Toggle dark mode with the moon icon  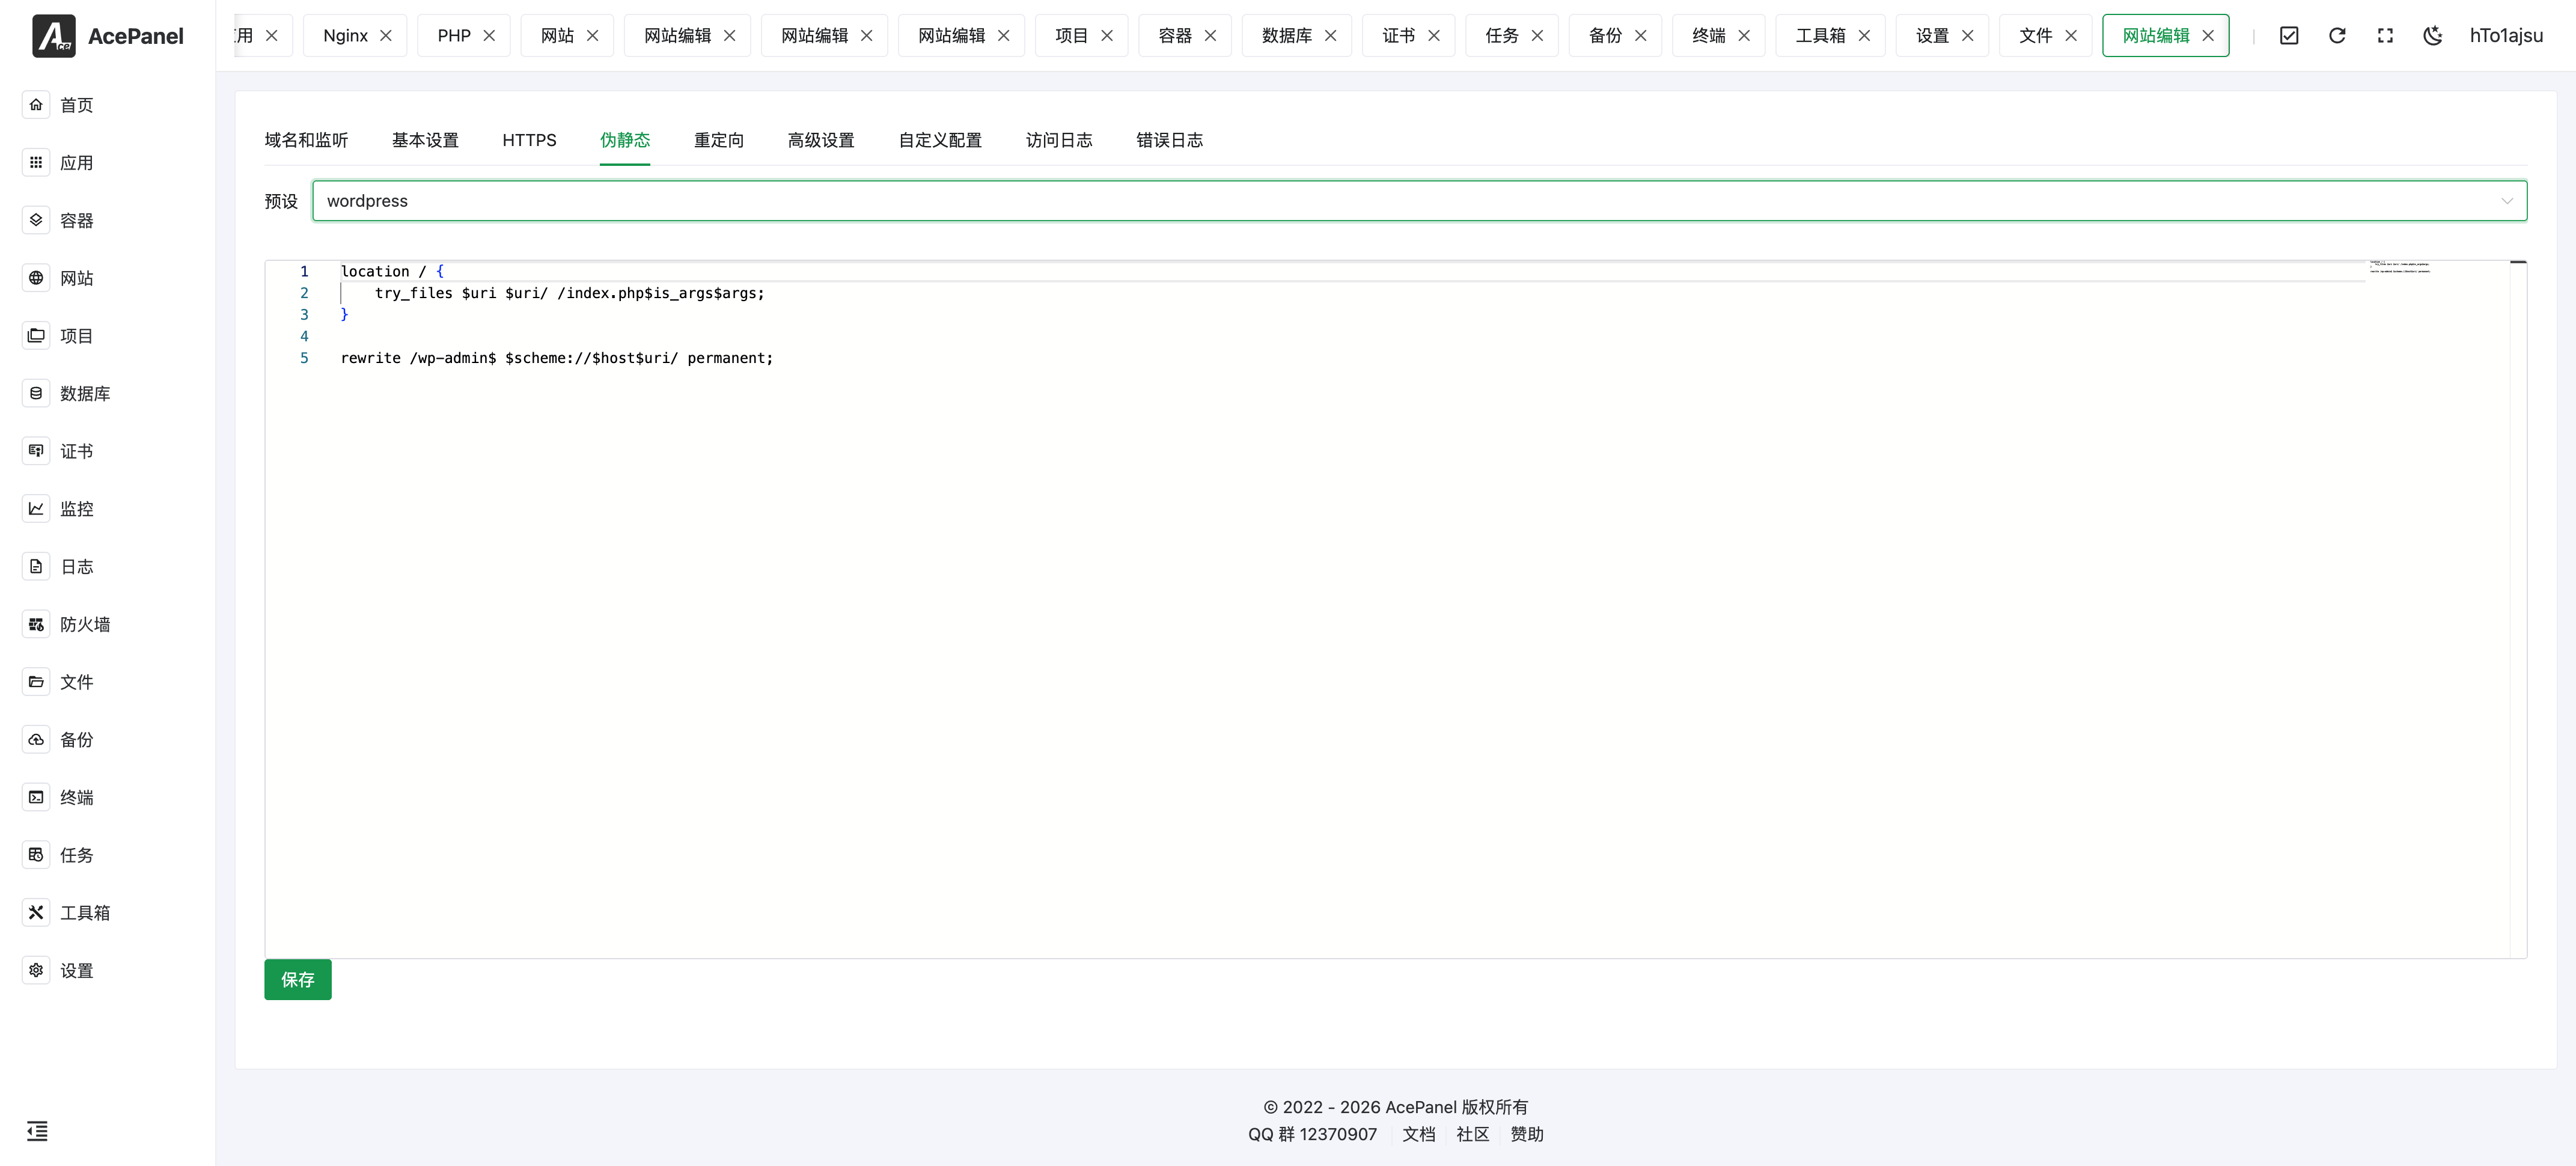click(2433, 35)
